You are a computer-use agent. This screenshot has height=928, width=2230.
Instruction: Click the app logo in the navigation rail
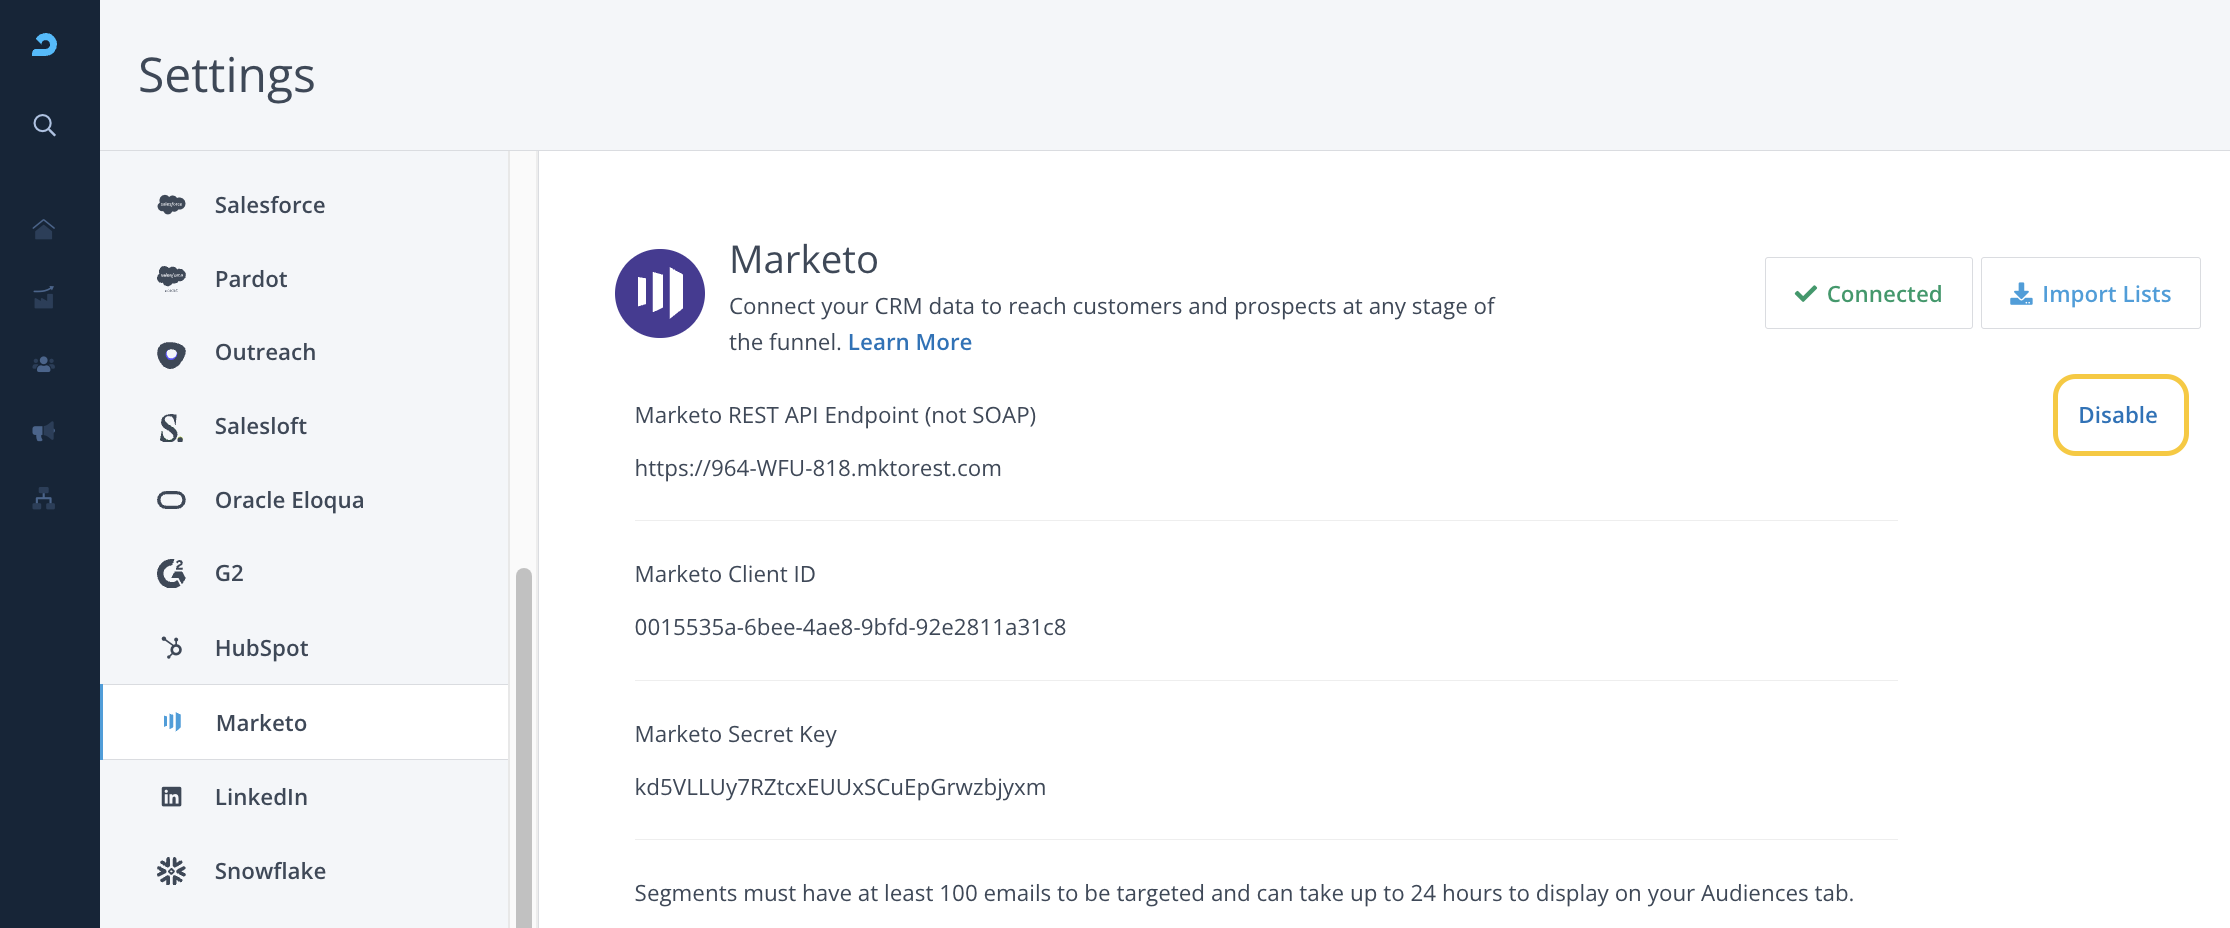click(44, 44)
